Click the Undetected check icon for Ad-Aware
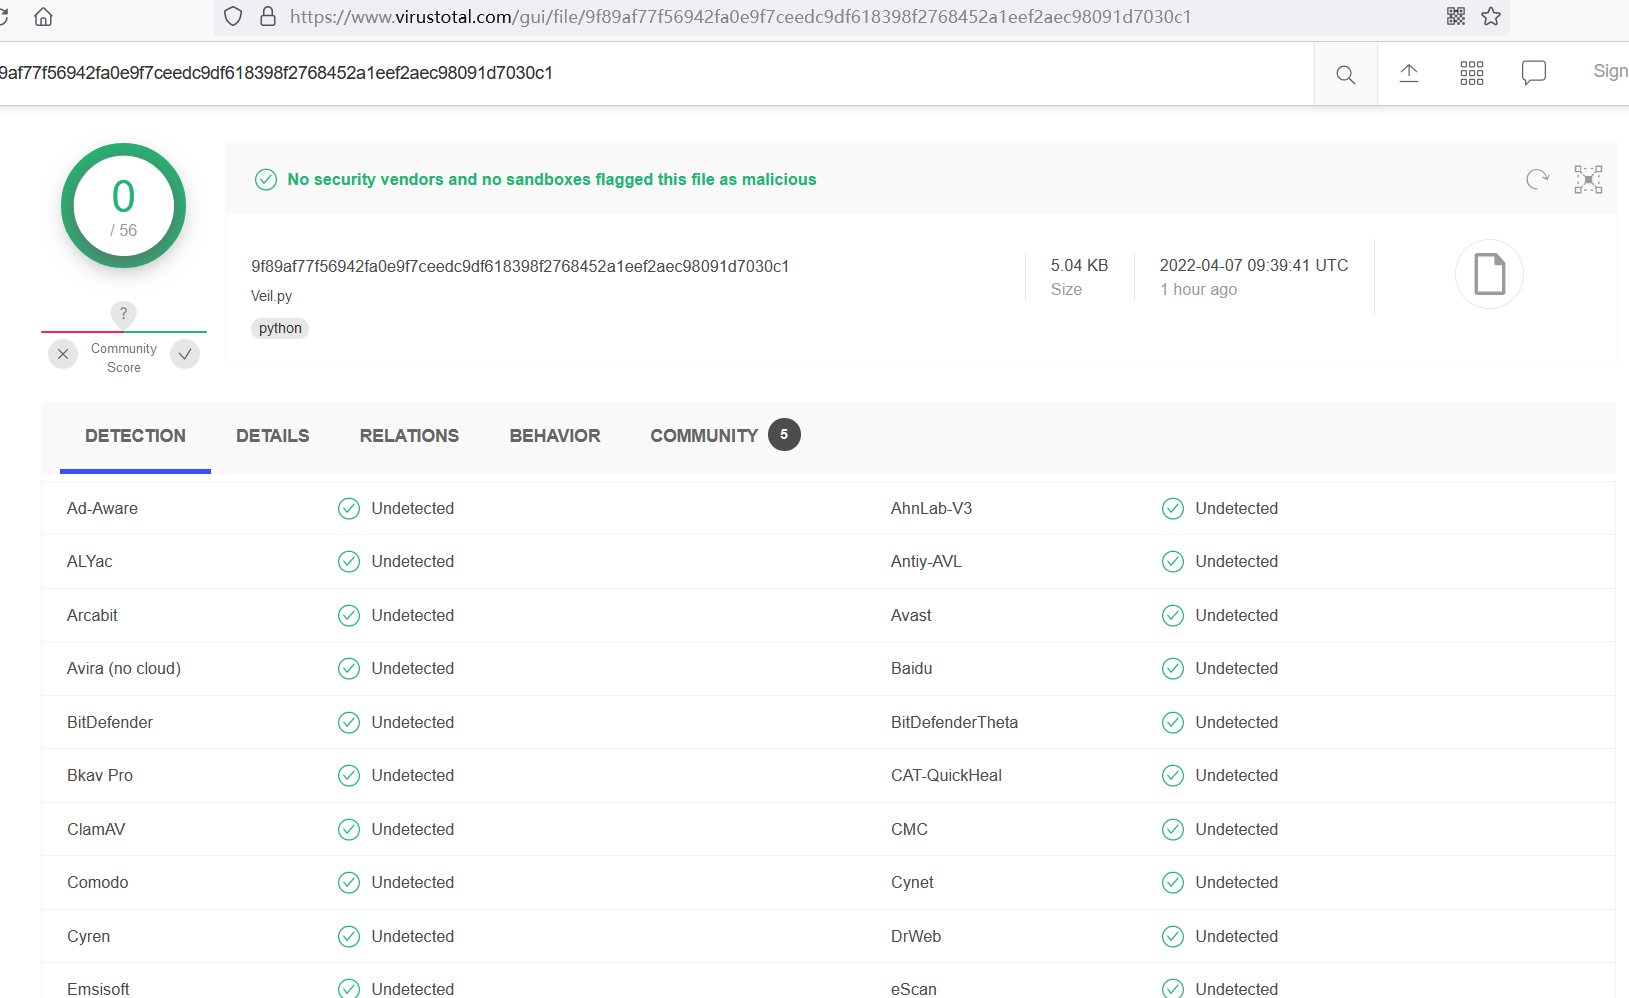Image resolution: width=1629 pixels, height=998 pixels. [x=349, y=508]
